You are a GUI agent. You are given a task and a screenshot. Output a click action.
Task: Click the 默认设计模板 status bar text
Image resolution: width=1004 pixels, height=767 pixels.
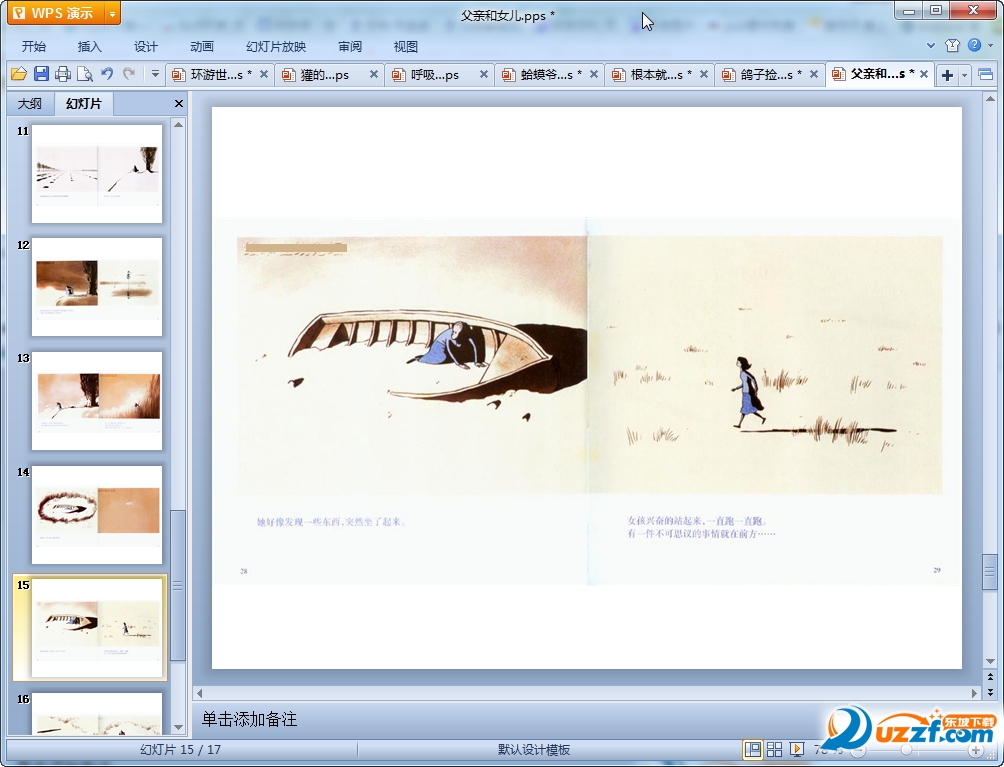534,750
